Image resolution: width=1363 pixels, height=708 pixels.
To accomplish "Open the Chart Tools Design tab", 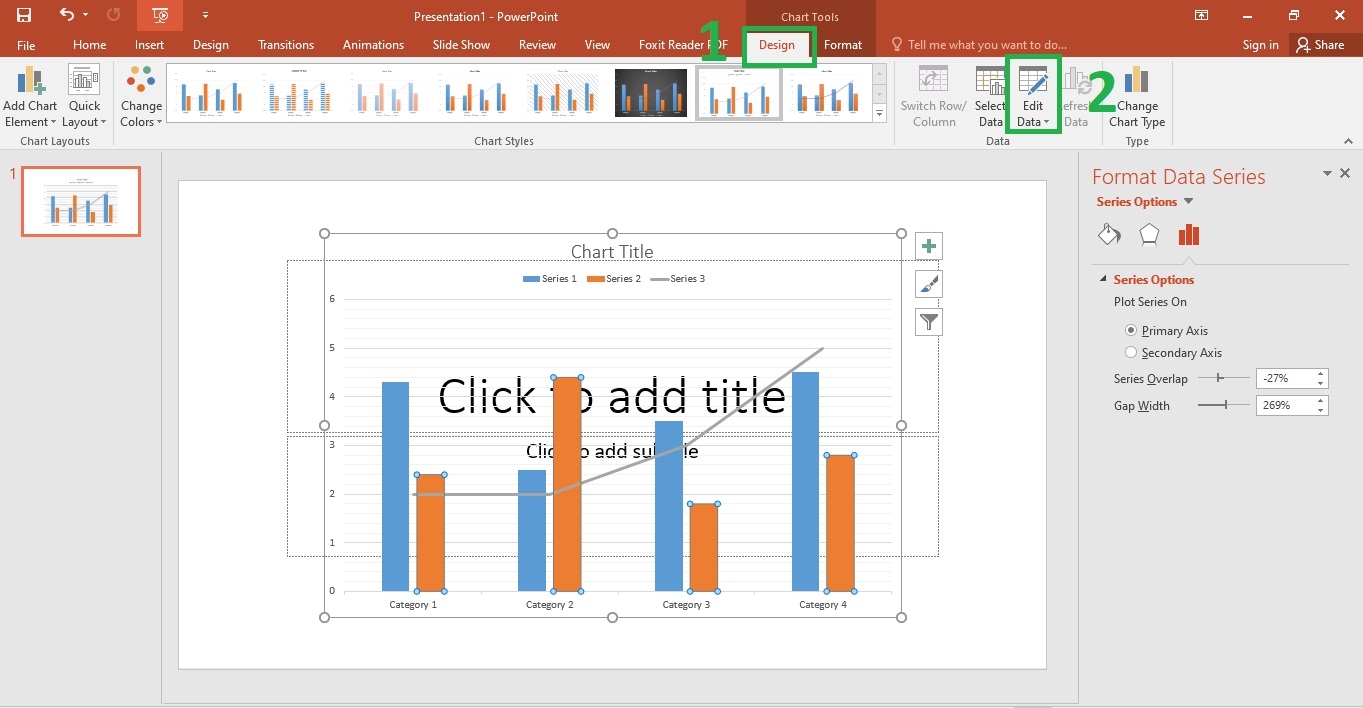I will (x=777, y=45).
